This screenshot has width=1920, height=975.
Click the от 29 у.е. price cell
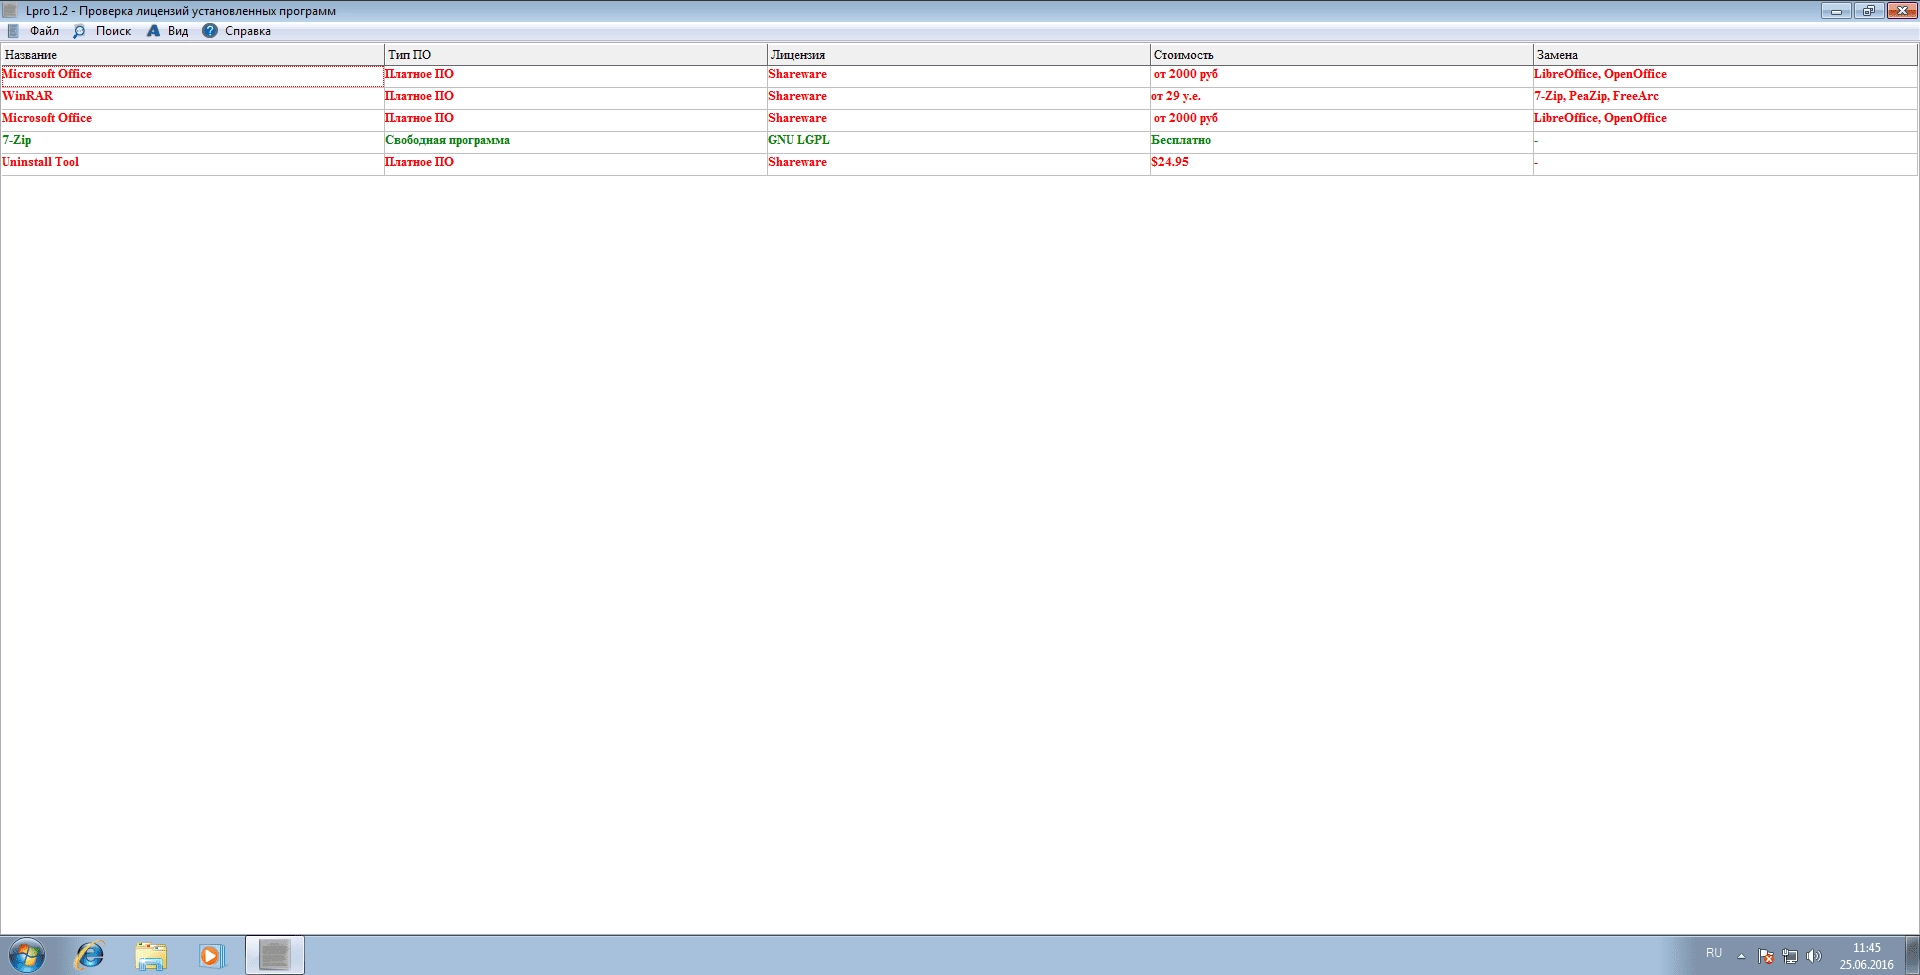(x=1341, y=97)
